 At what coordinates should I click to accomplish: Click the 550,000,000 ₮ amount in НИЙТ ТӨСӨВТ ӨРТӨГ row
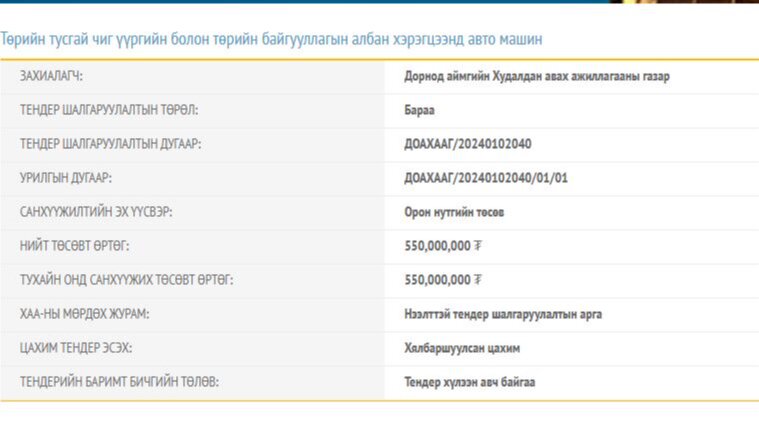click(443, 246)
